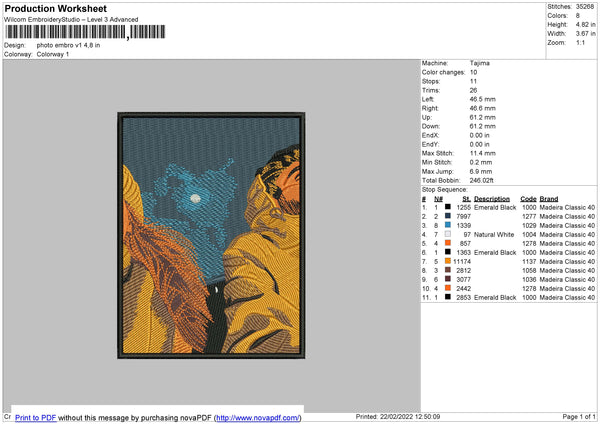Click the 'Description' column header
Image resolution: width=600 pixels, height=424 pixels.
(492, 199)
